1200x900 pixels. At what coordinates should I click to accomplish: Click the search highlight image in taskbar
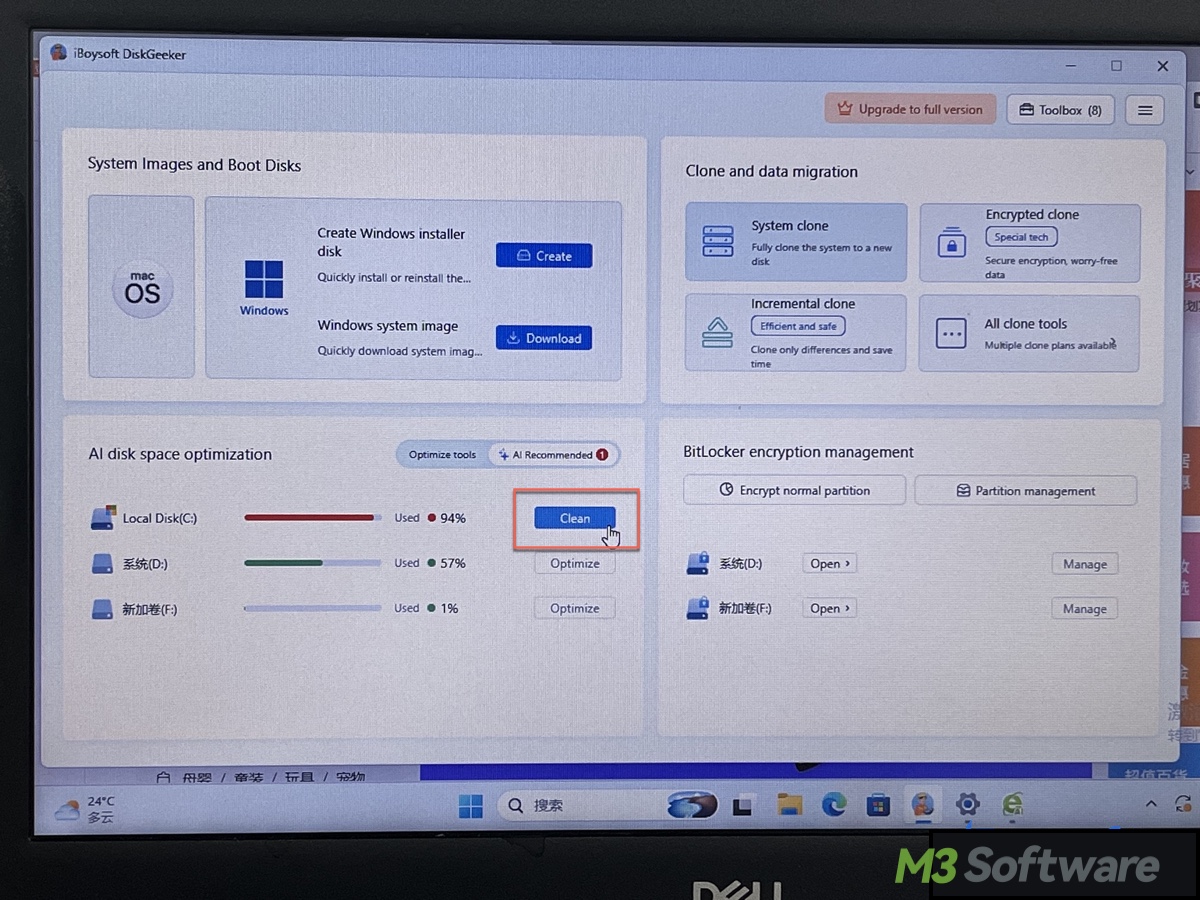pyautogui.click(x=693, y=806)
